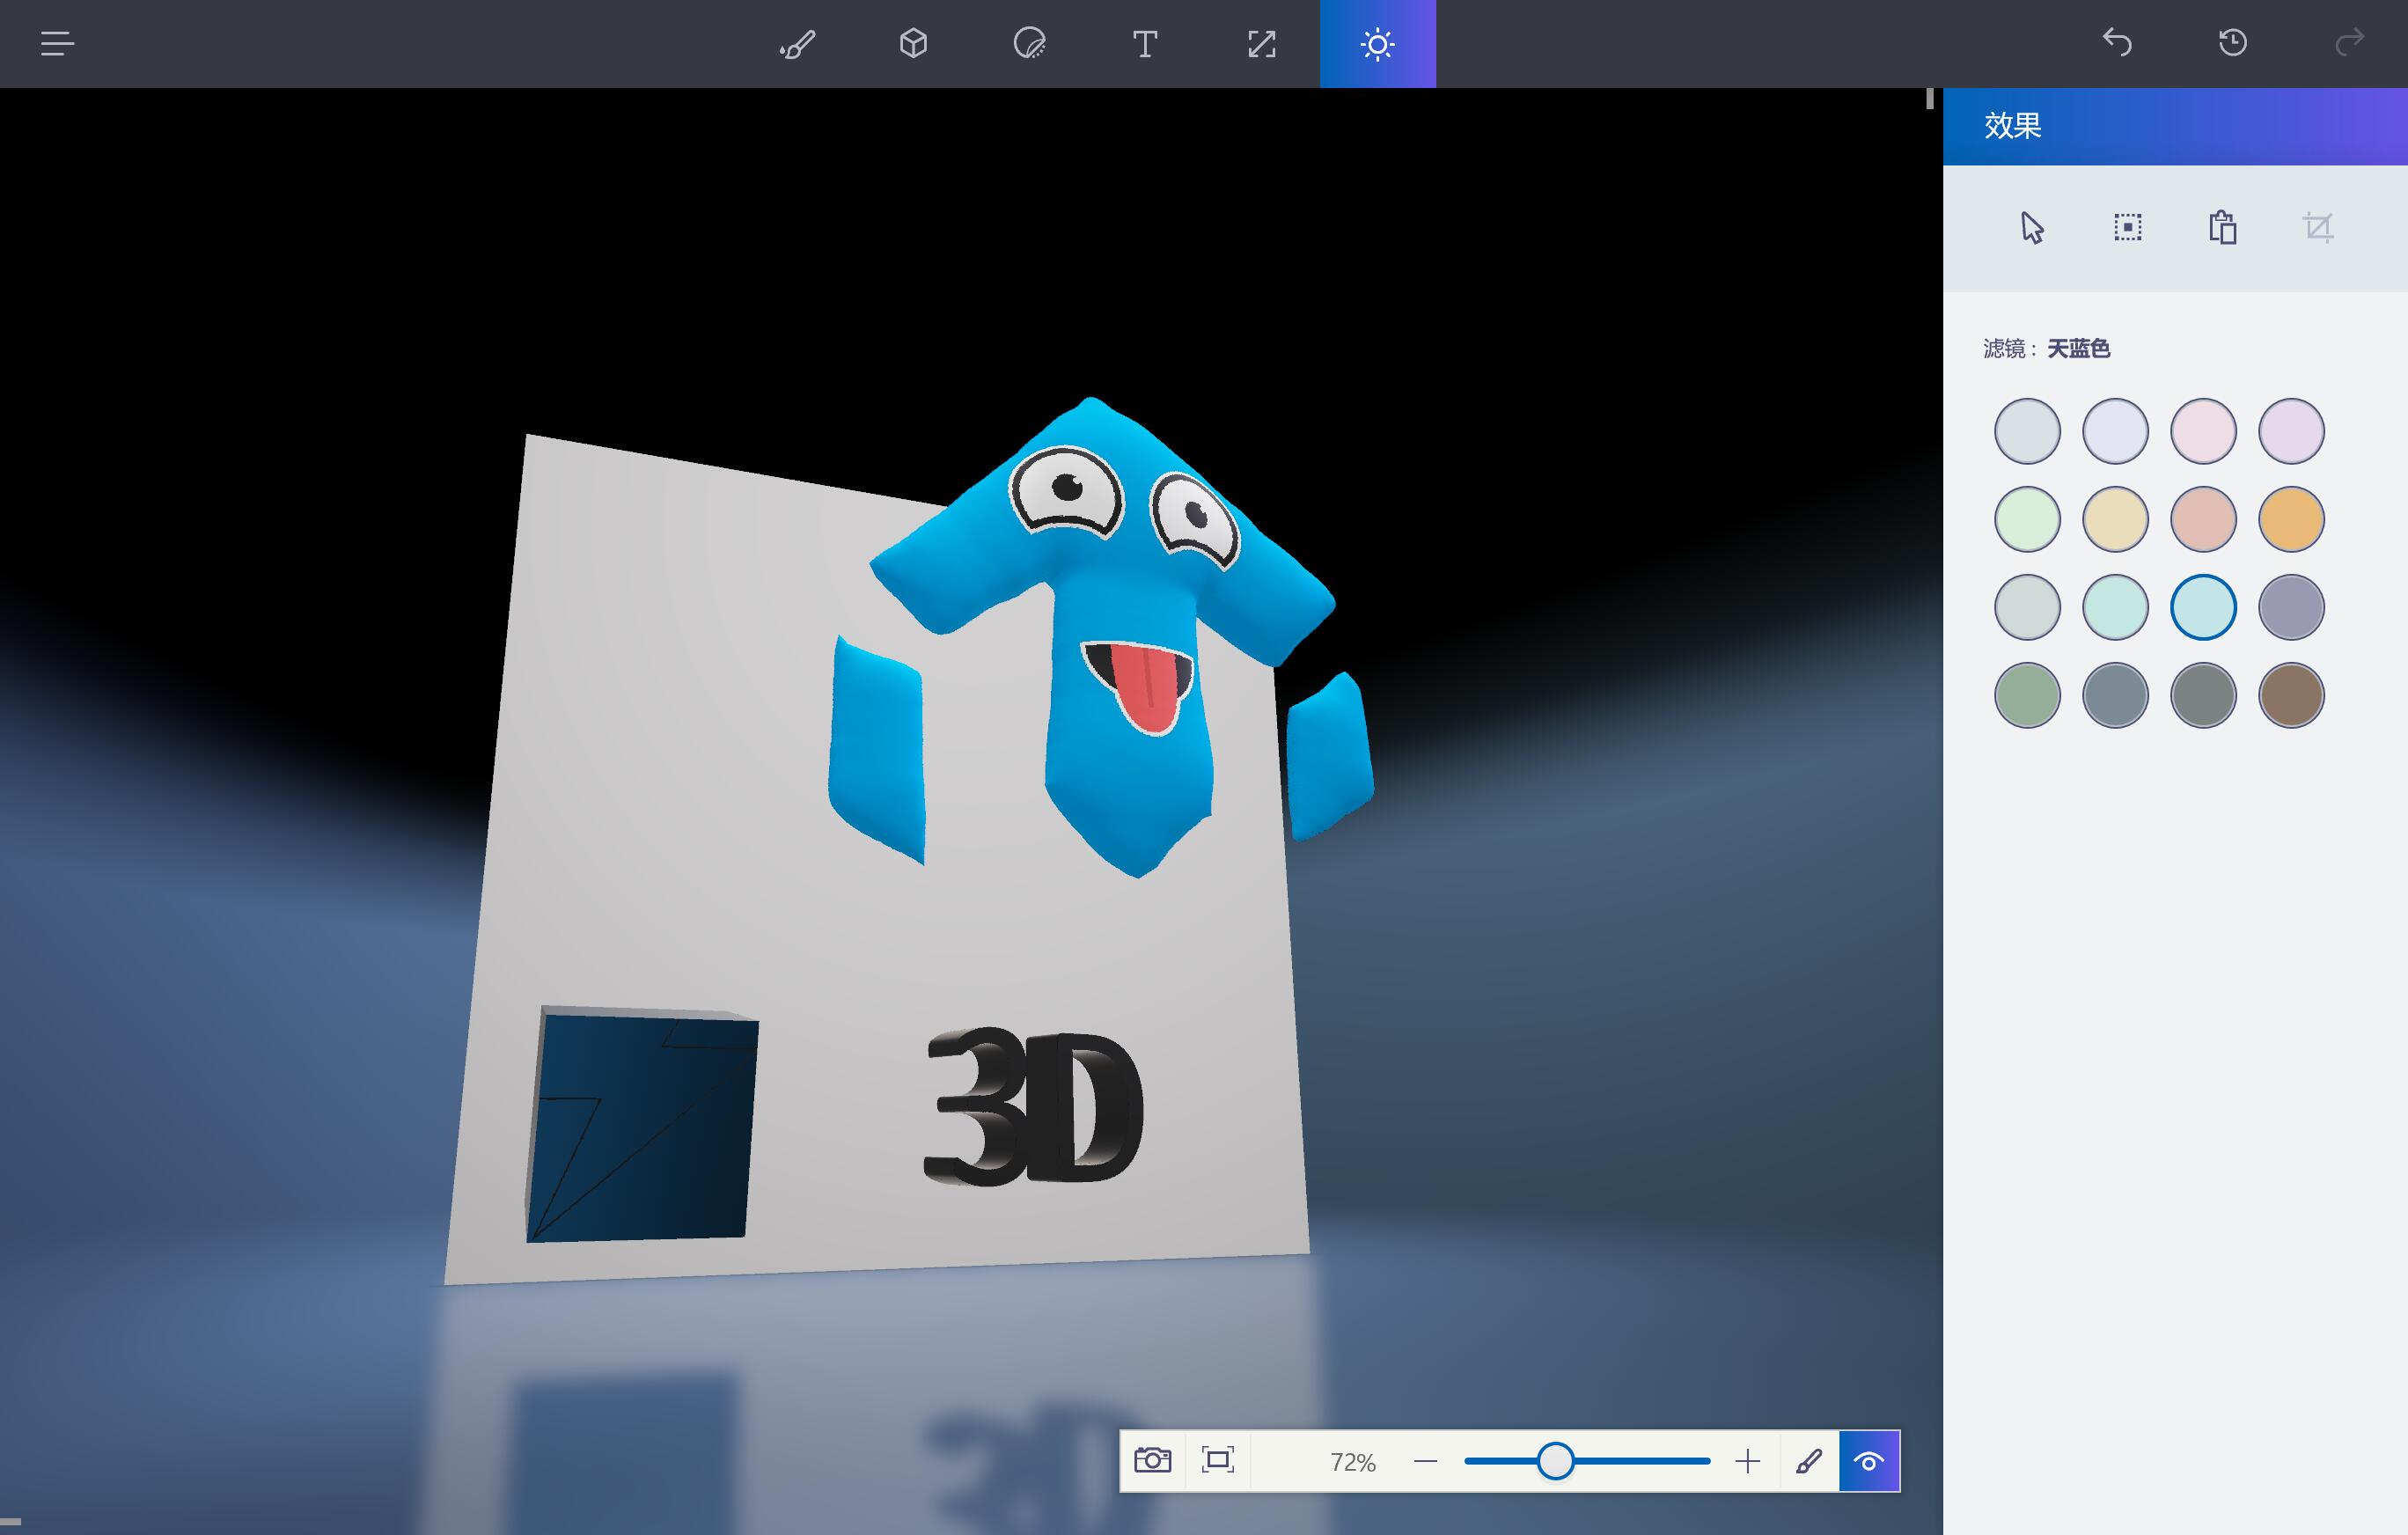Click the plus zoom in button

pos(1747,1461)
